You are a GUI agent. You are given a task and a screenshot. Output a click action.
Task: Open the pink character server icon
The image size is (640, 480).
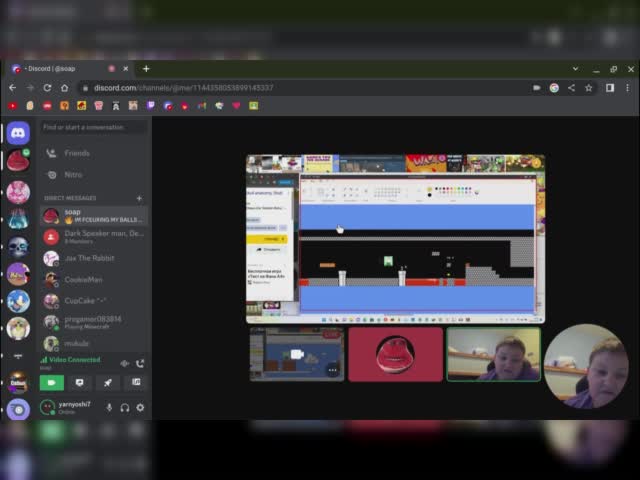18,192
